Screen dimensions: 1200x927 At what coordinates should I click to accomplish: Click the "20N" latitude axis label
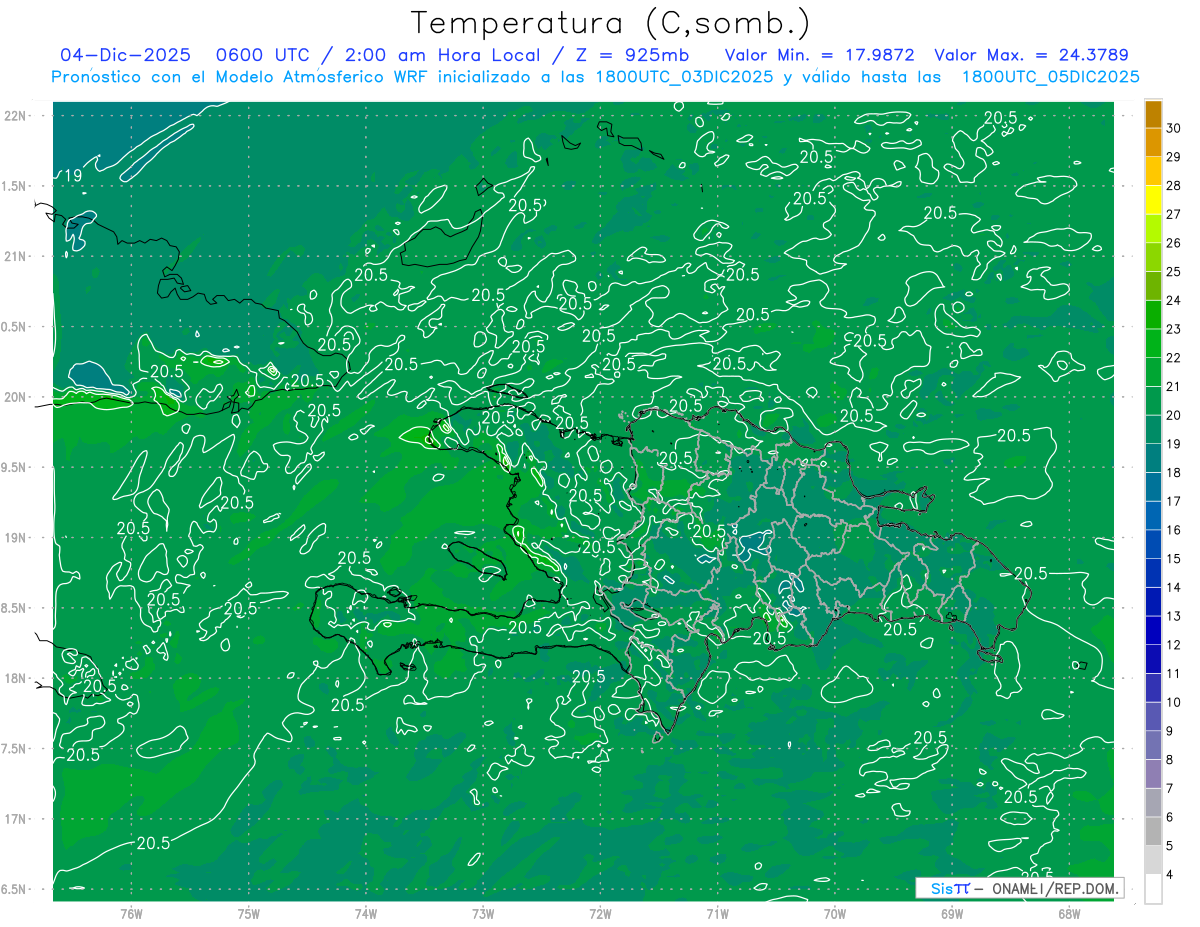point(17,397)
